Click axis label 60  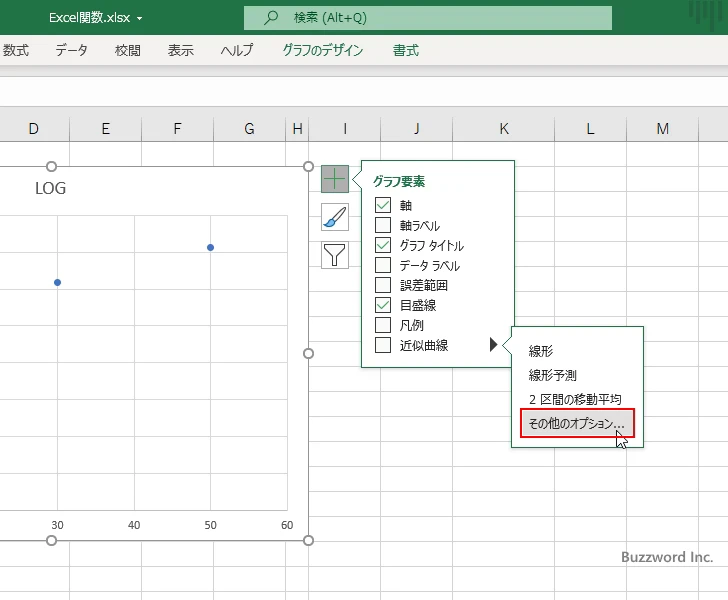[x=287, y=525]
